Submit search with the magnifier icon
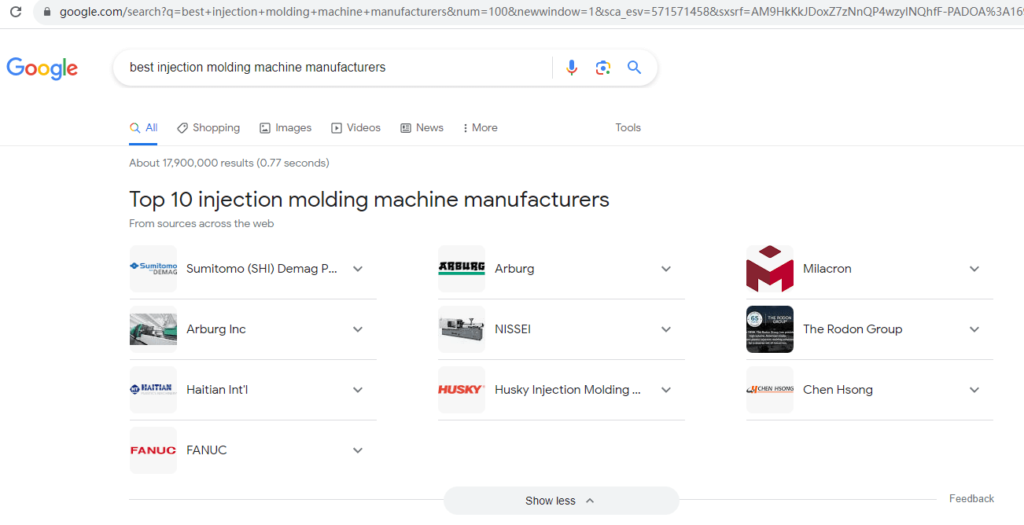Screen dimensions: 1024x525 (634, 67)
